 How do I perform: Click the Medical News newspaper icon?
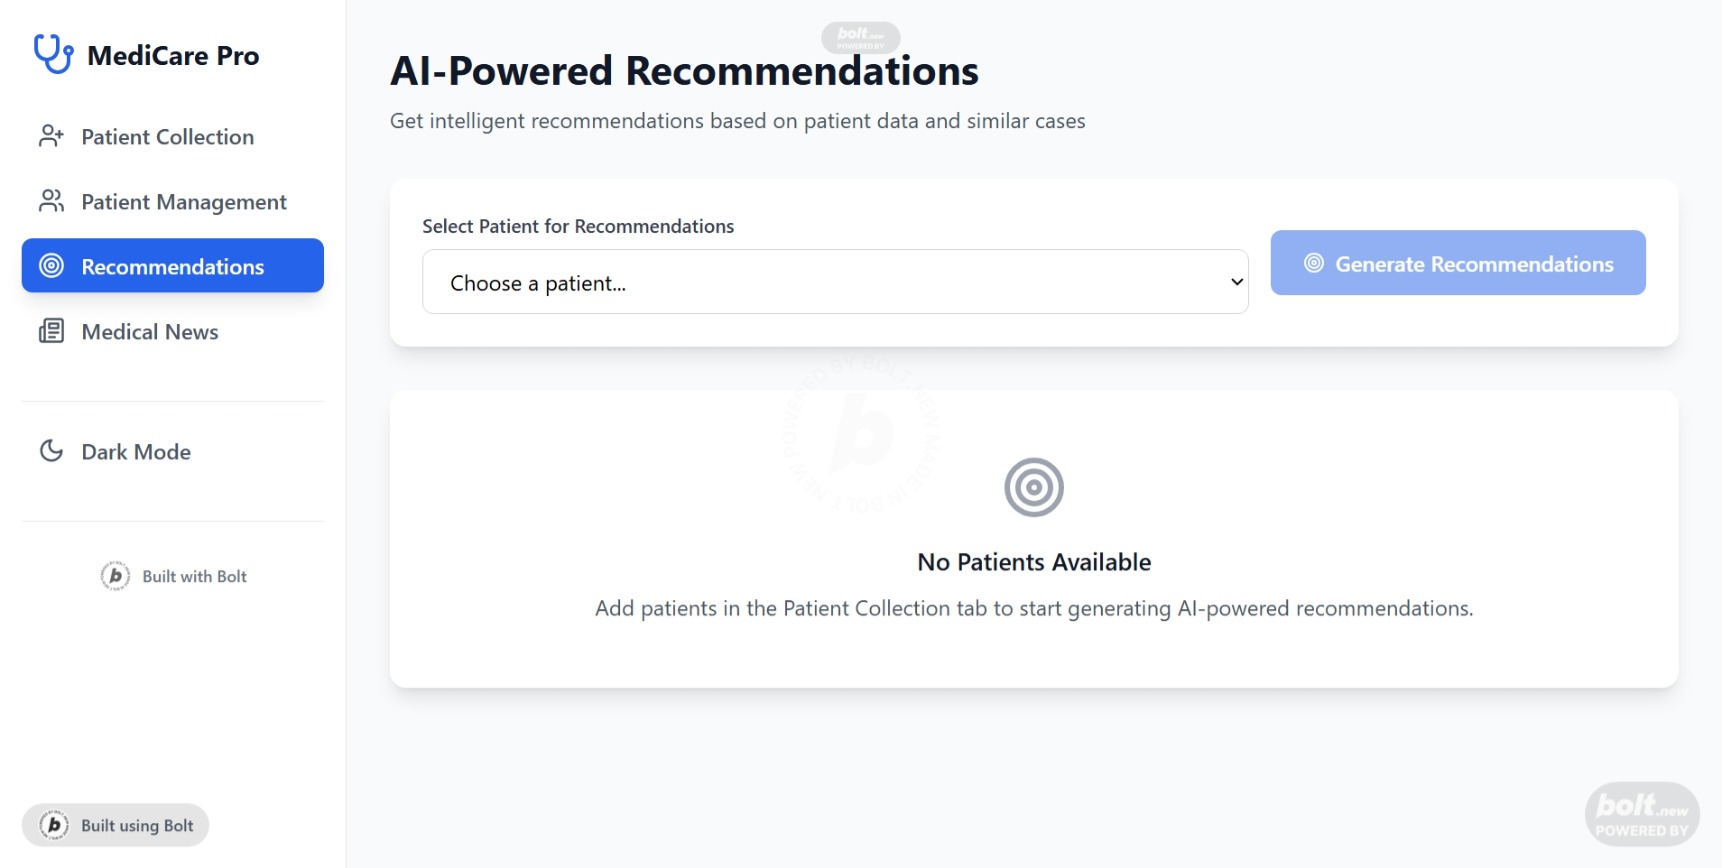(x=51, y=331)
